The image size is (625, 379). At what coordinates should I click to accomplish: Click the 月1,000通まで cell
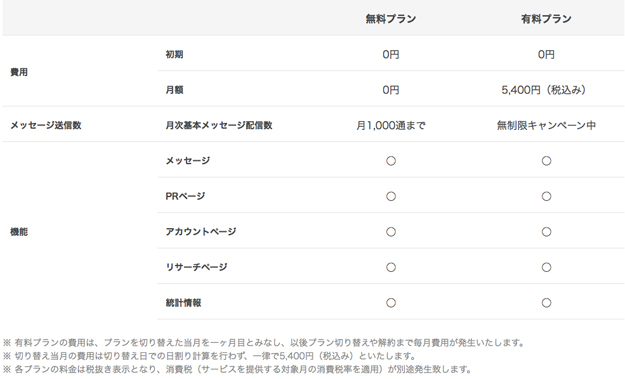(391, 126)
